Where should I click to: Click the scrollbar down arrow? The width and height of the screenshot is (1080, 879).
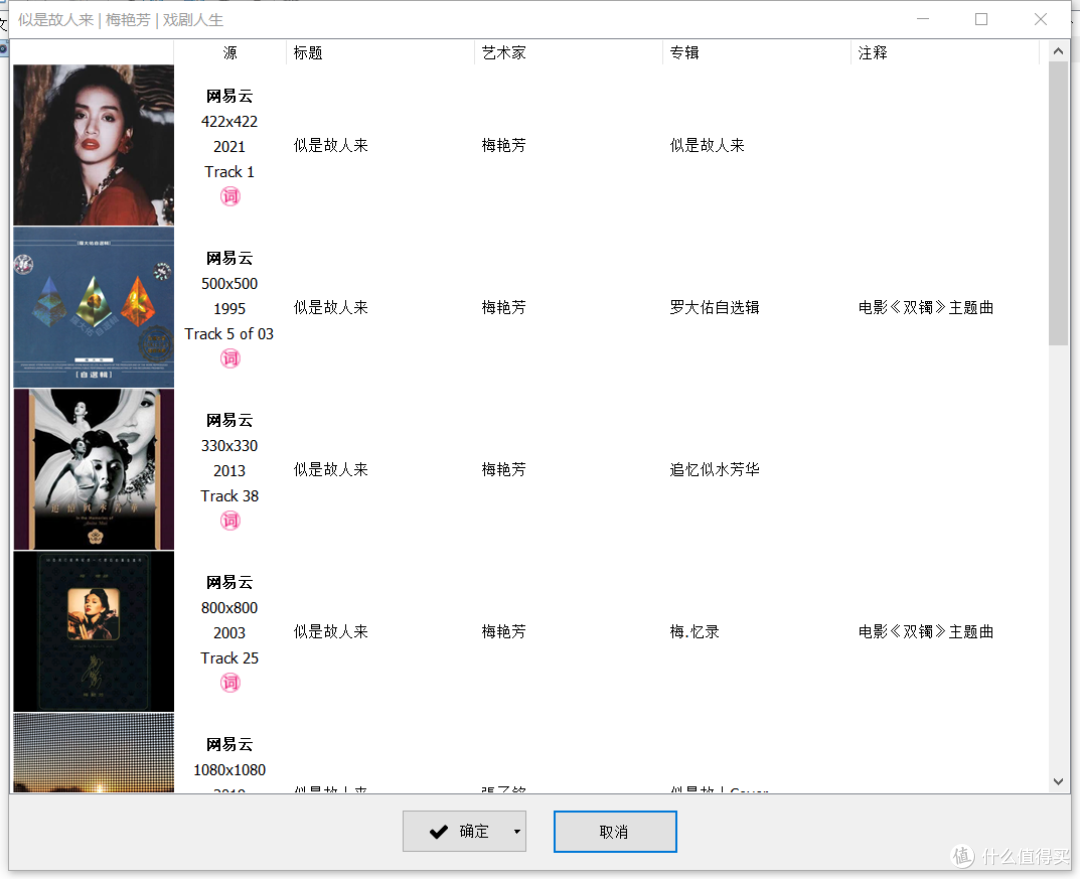coord(1058,782)
